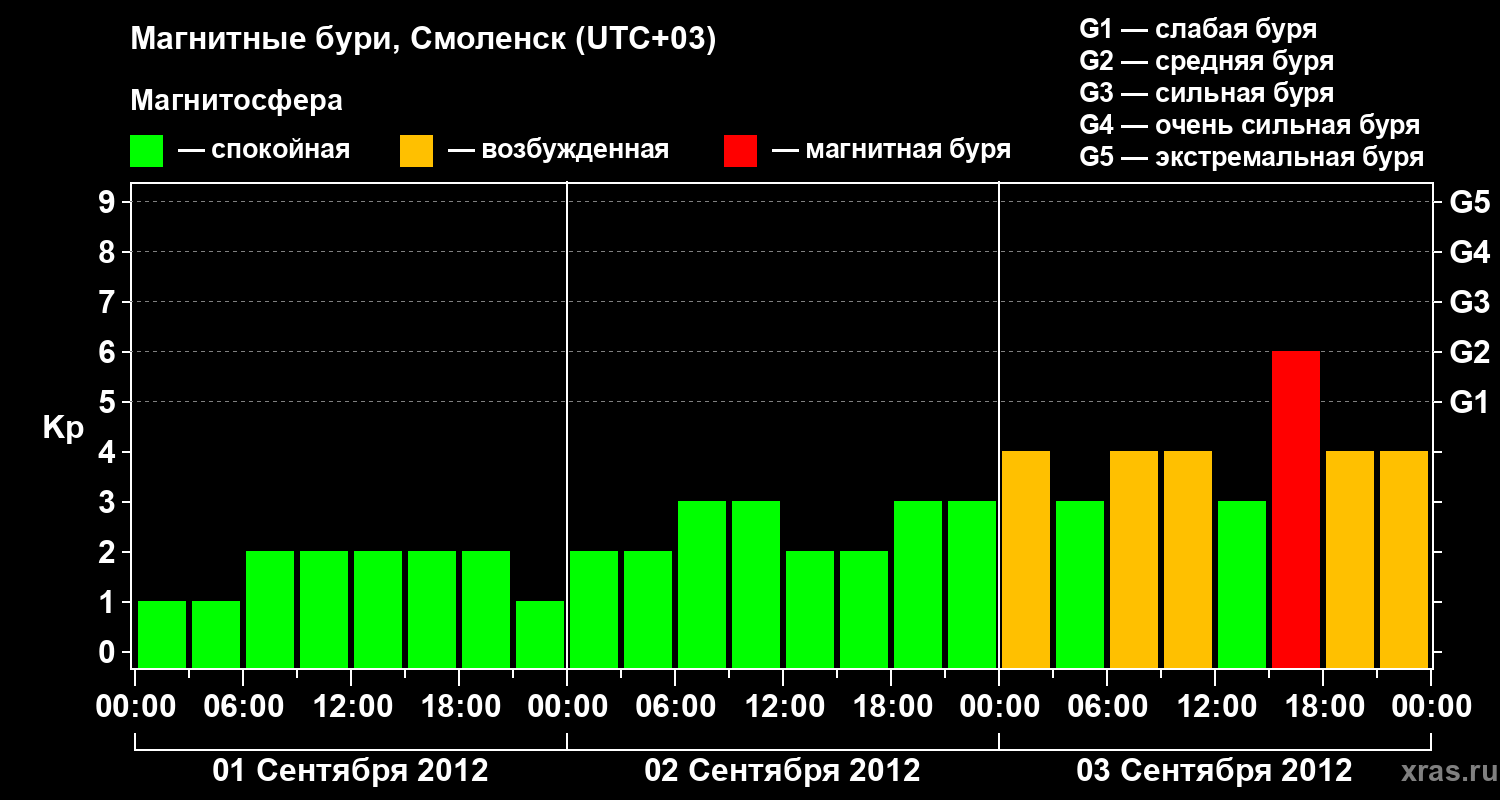This screenshot has width=1500, height=800.
Task: Click the first orange bar of 03 September
Action: (x=1026, y=560)
